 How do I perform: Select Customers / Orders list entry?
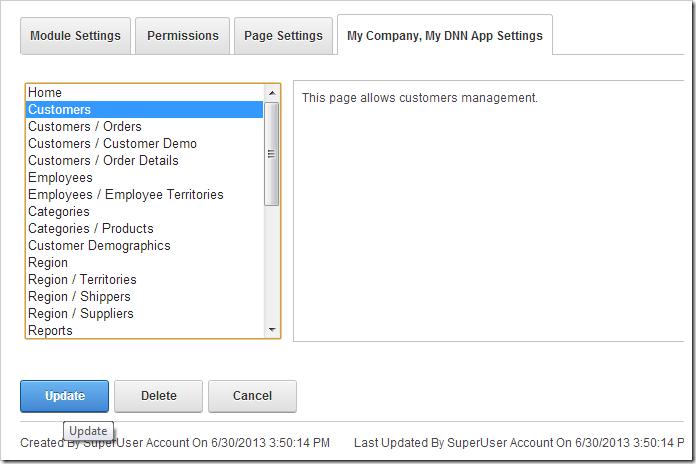[x=145, y=127]
